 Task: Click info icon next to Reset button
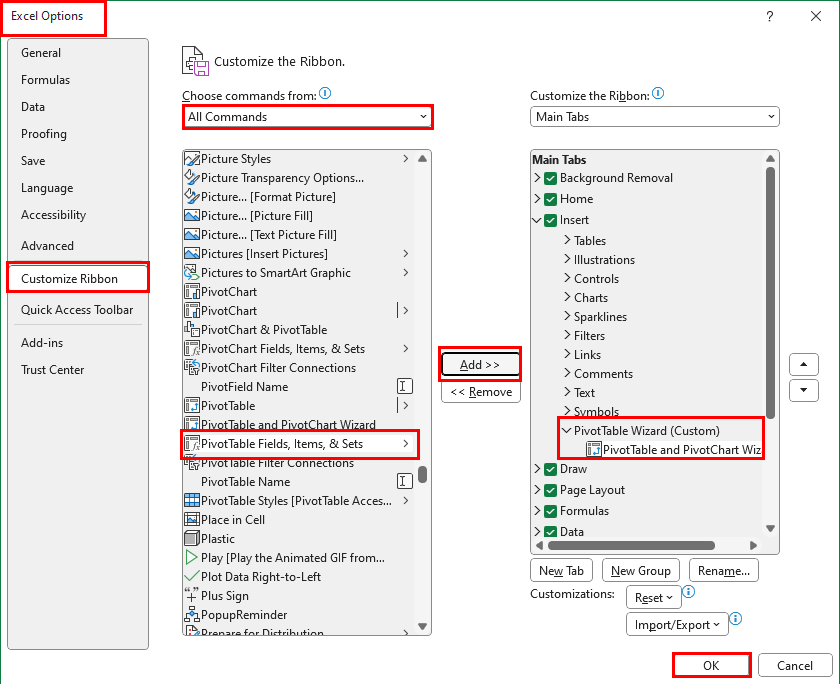point(689,592)
